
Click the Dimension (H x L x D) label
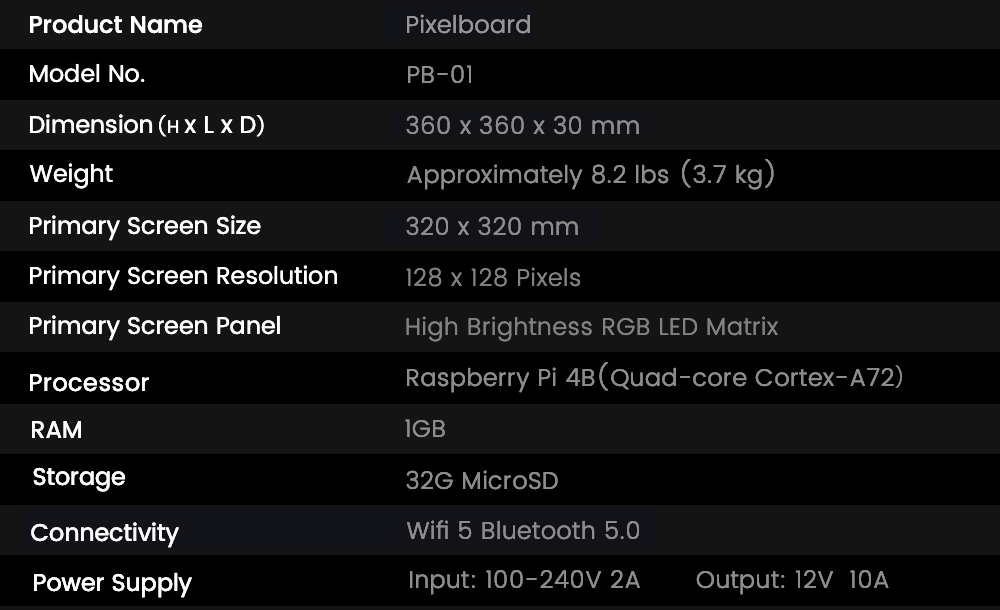[146, 125]
